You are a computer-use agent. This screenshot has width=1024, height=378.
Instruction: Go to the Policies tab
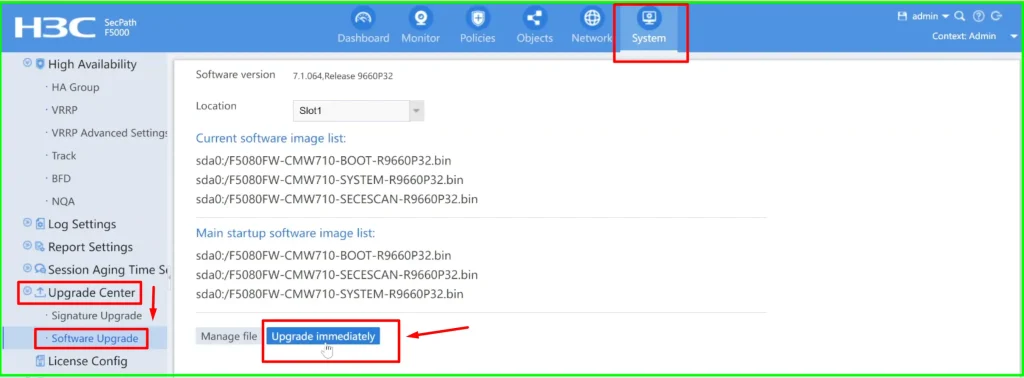[477, 26]
